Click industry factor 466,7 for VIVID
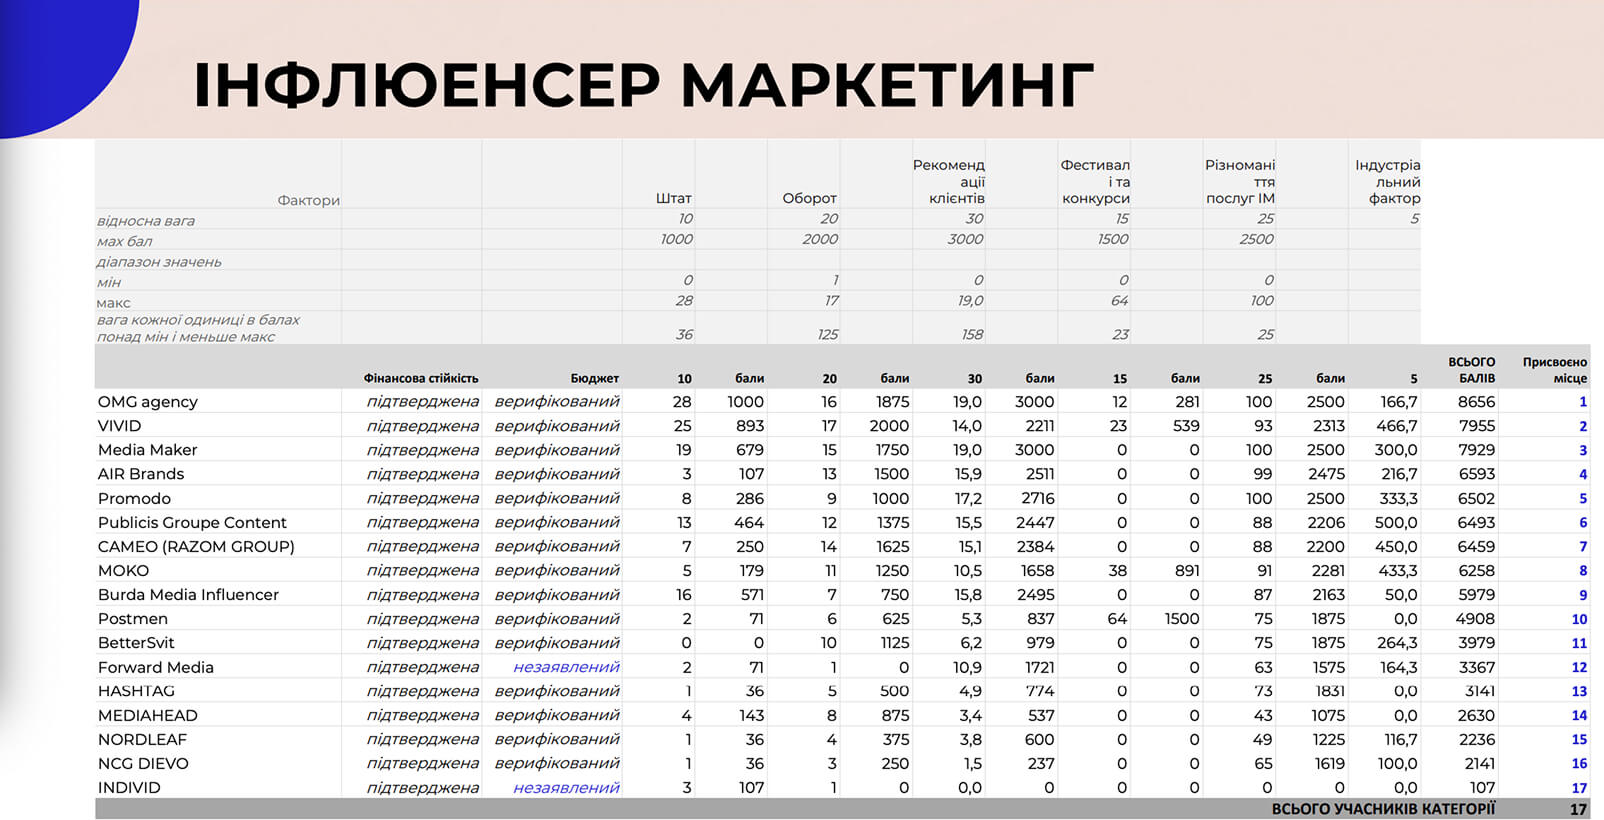This screenshot has width=1604, height=820. click(x=1396, y=426)
